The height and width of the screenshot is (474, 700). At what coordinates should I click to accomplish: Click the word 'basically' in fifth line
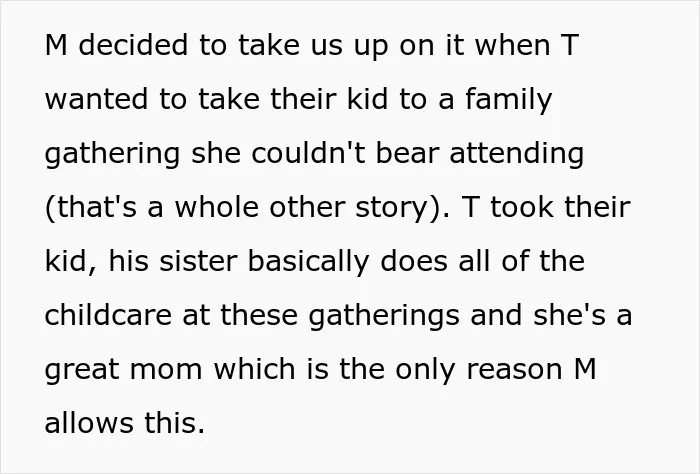pyautogui.click(x=308, y=262)
